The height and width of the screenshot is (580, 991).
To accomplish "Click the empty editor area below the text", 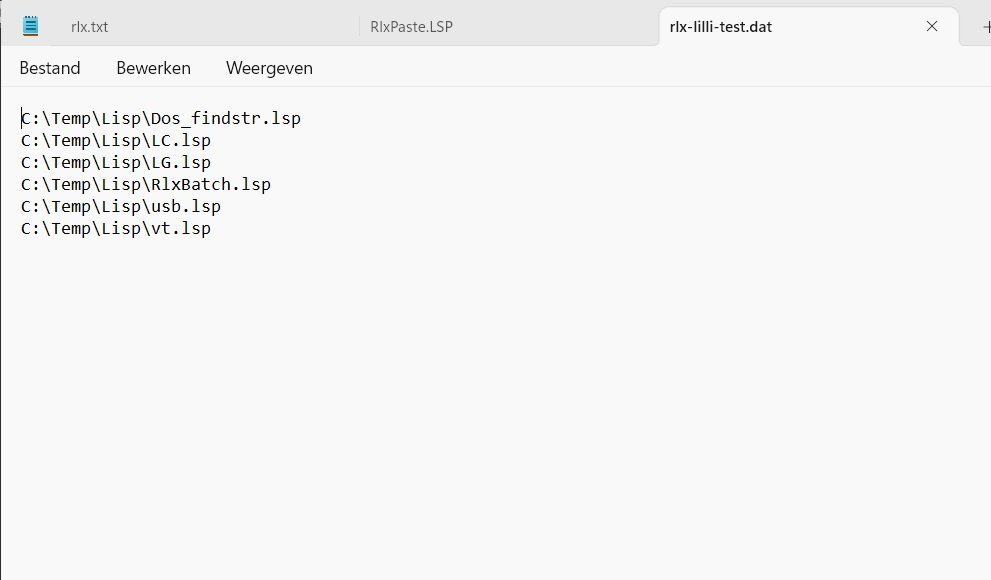I will pos(496,404).
